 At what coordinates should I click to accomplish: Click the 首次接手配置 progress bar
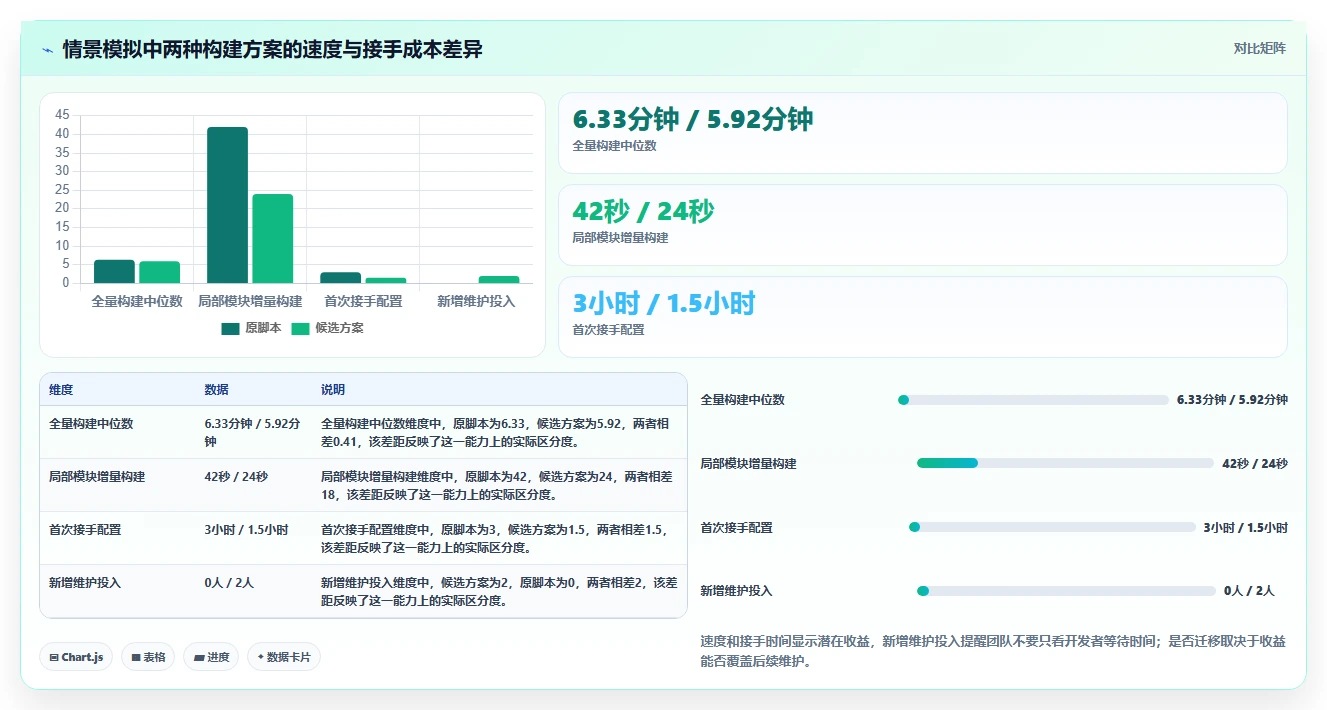[1051, 527]
